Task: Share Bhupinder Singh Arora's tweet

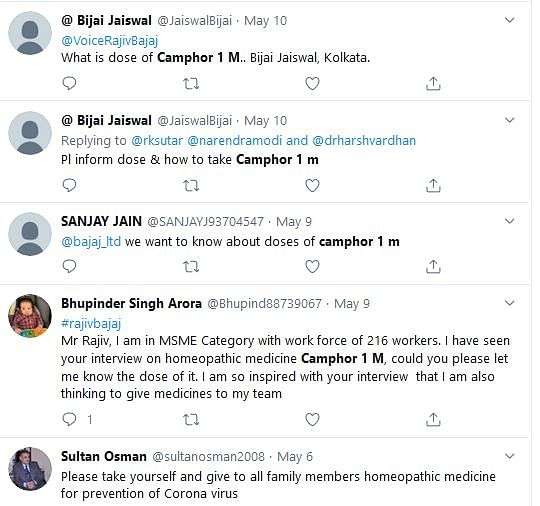Action: coord(433,419)
